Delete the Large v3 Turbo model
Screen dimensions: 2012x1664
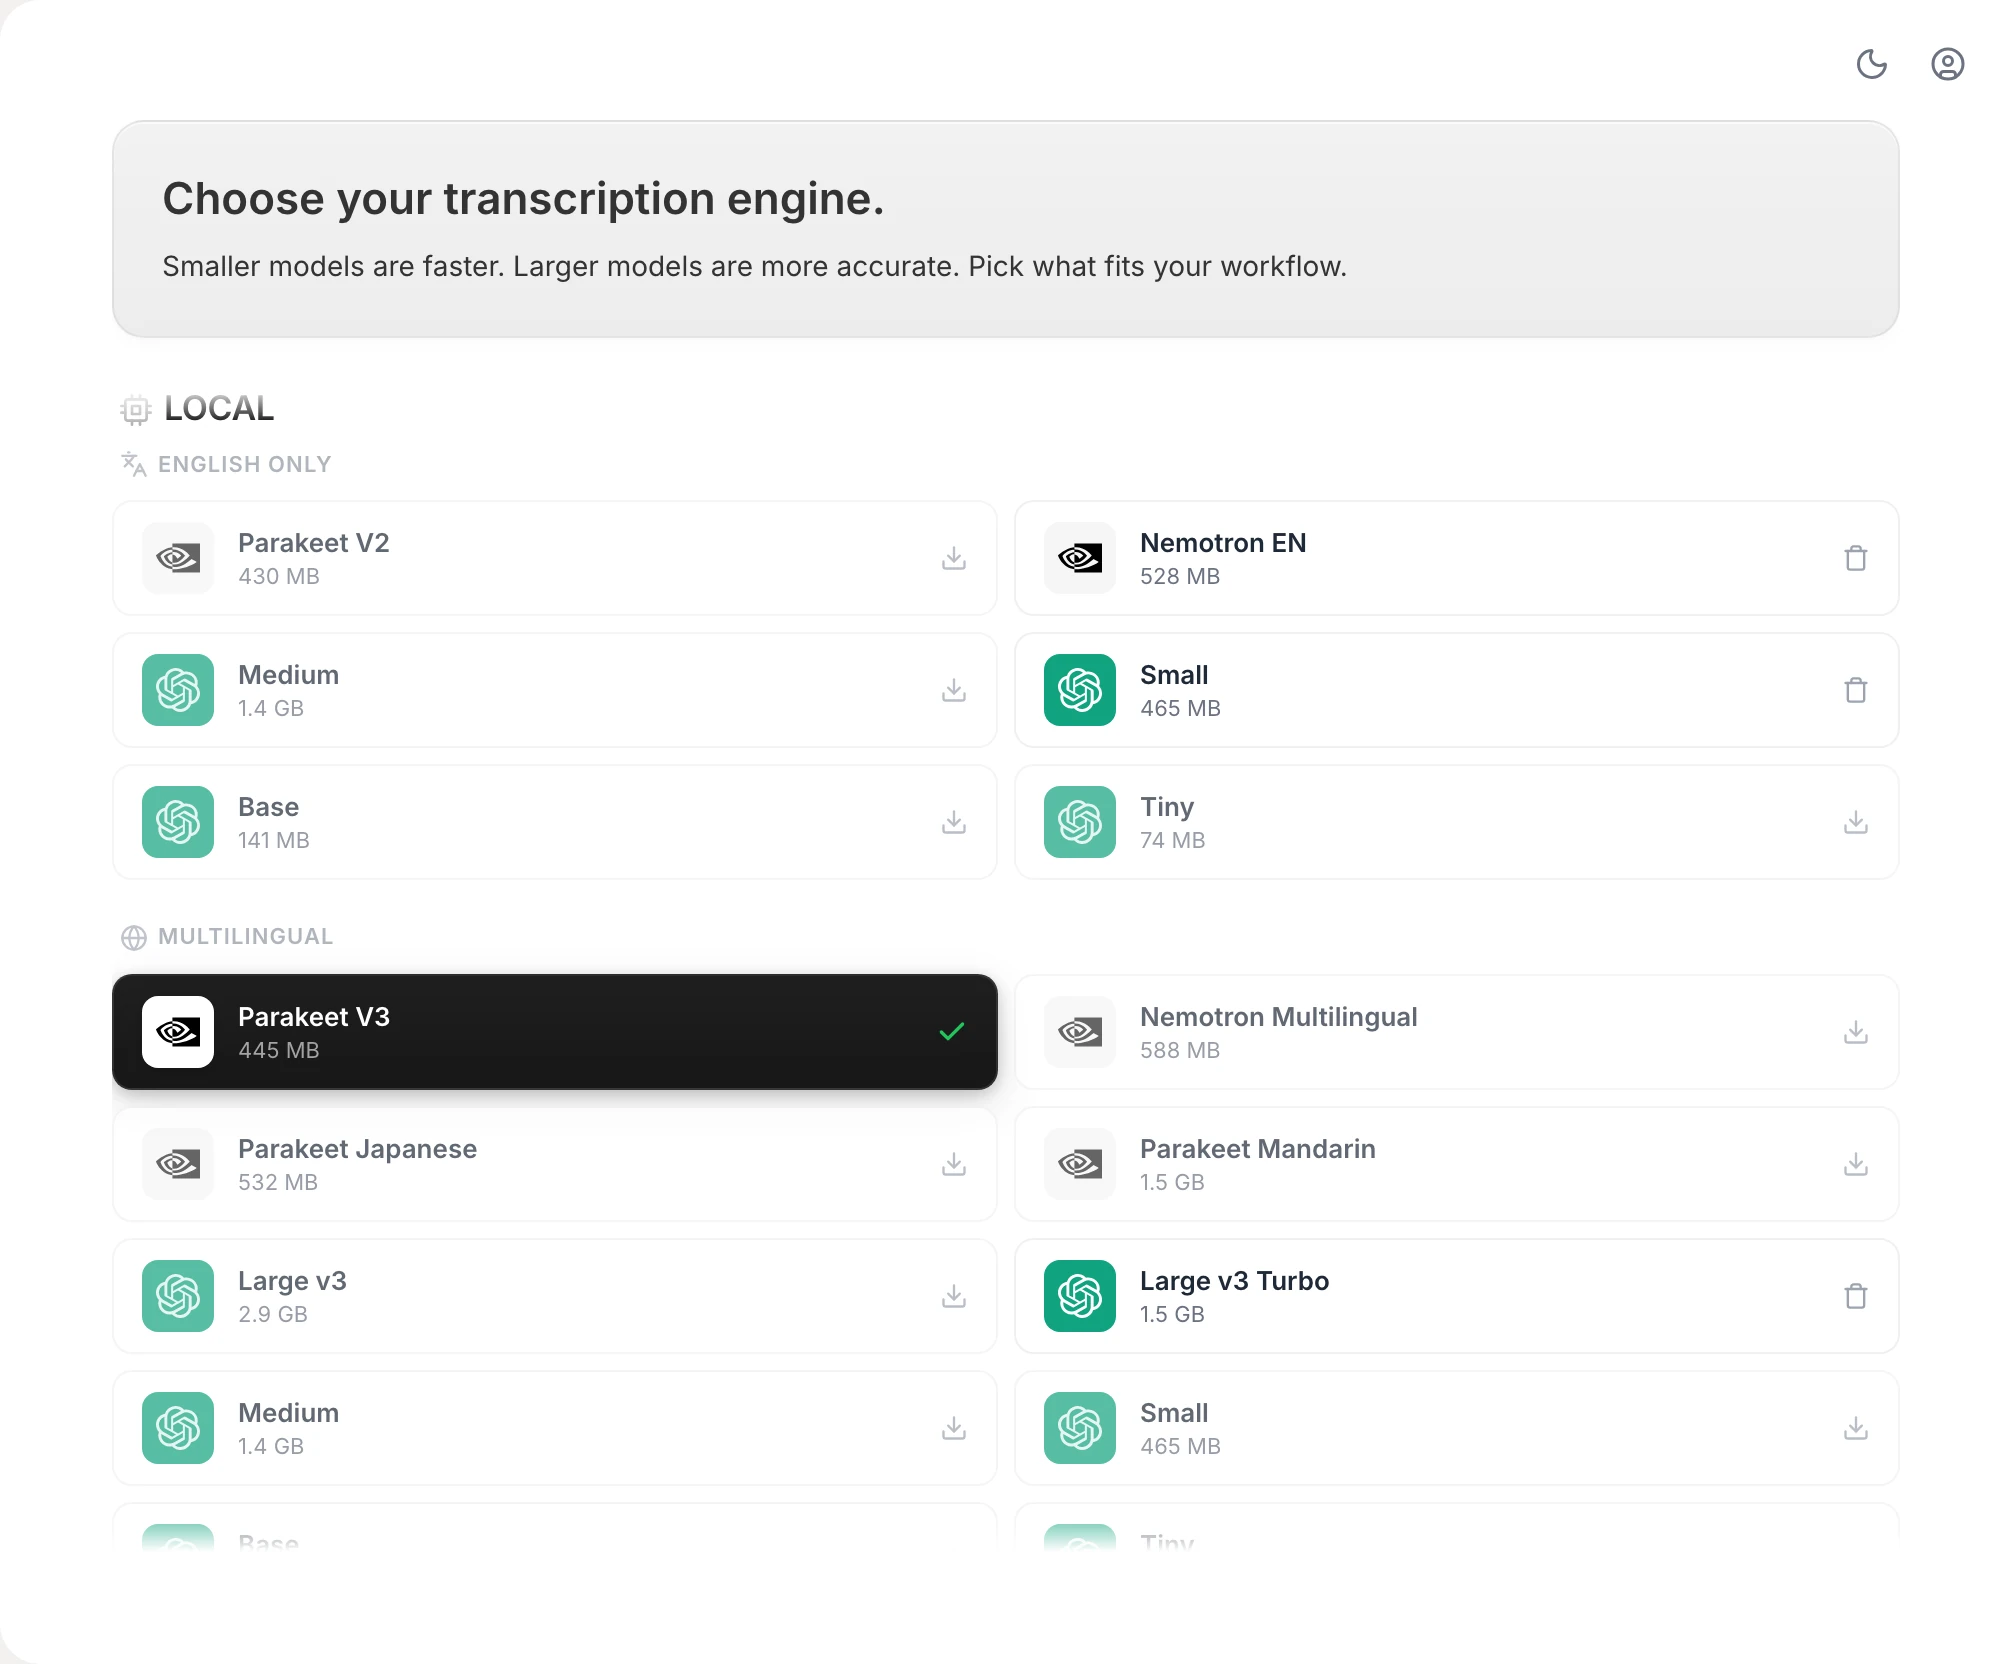point(1856,1296)
